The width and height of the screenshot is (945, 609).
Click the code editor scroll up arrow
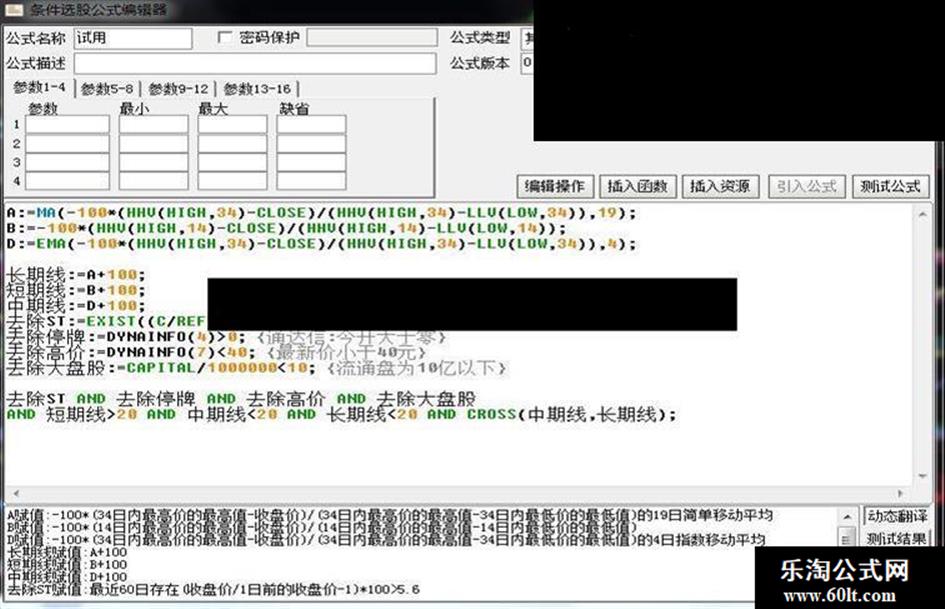click(x=923, y=214)
